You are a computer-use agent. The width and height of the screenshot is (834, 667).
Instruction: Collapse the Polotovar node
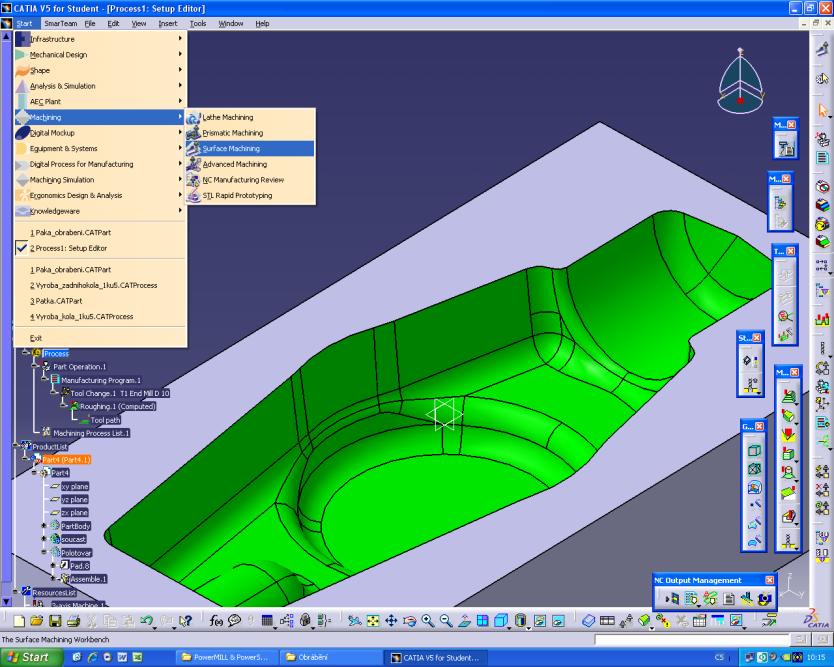(44, 553)
